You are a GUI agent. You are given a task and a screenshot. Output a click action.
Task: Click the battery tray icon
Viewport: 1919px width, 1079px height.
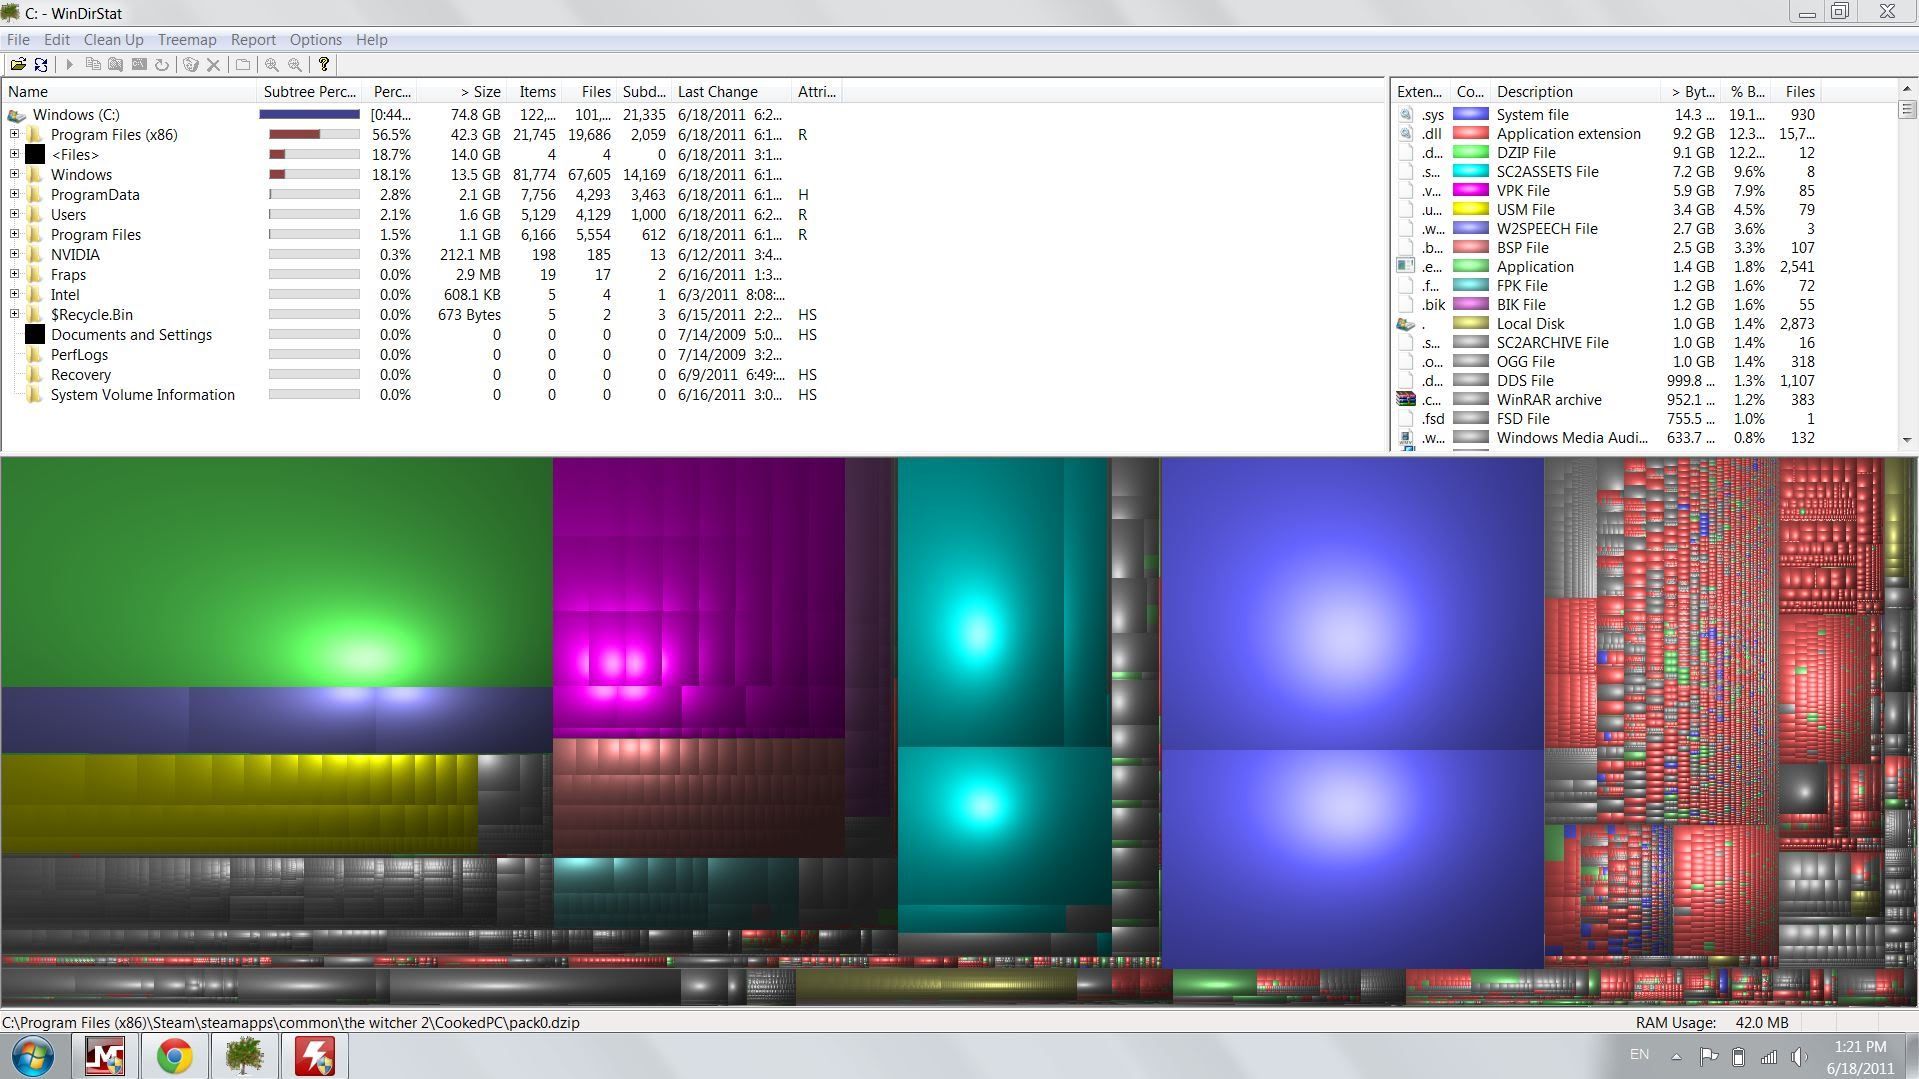(x=1738, y=1056)
